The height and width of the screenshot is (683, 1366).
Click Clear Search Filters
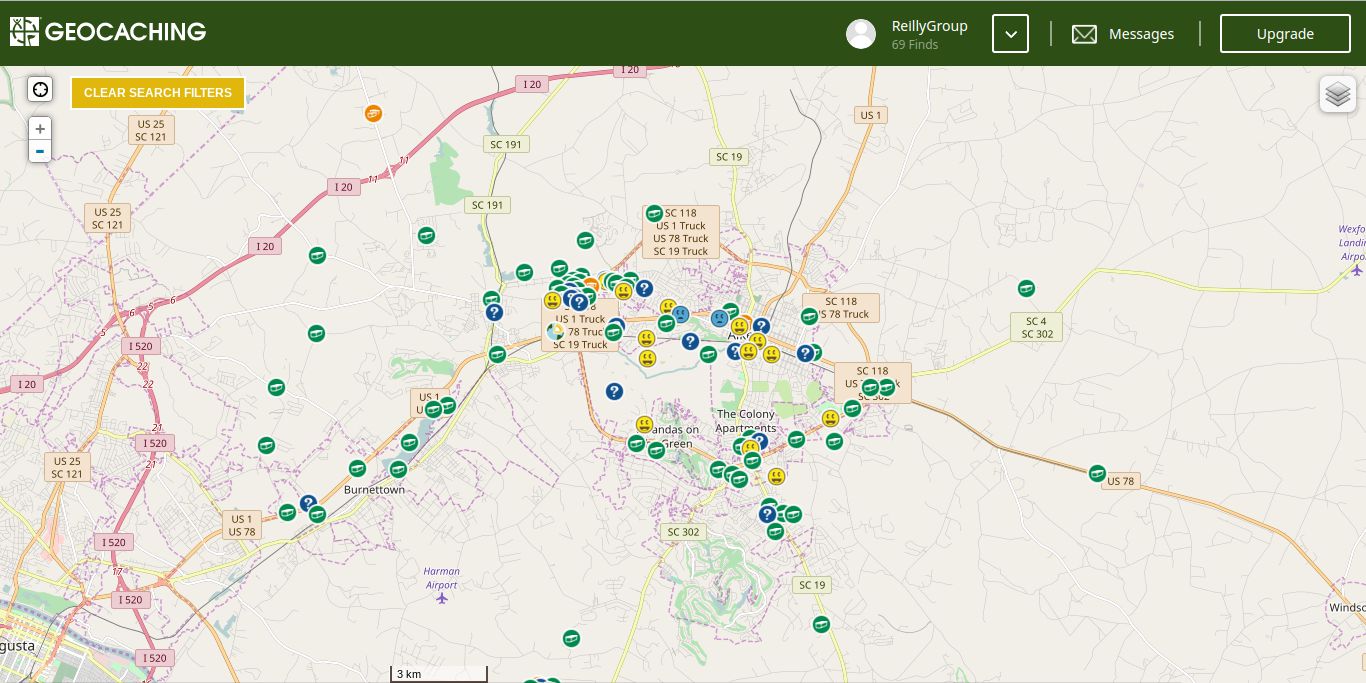[158, 92]
